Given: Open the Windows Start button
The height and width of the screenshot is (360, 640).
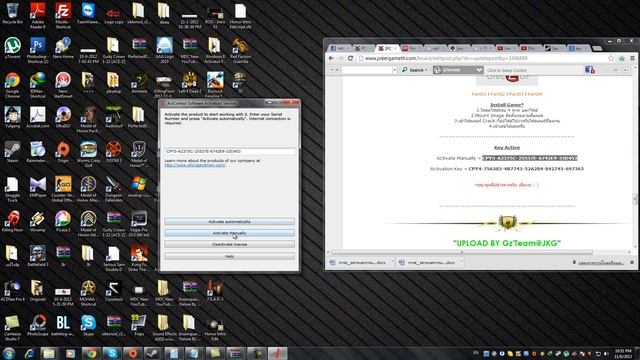Looking at the screenshot, I should 9,353.
